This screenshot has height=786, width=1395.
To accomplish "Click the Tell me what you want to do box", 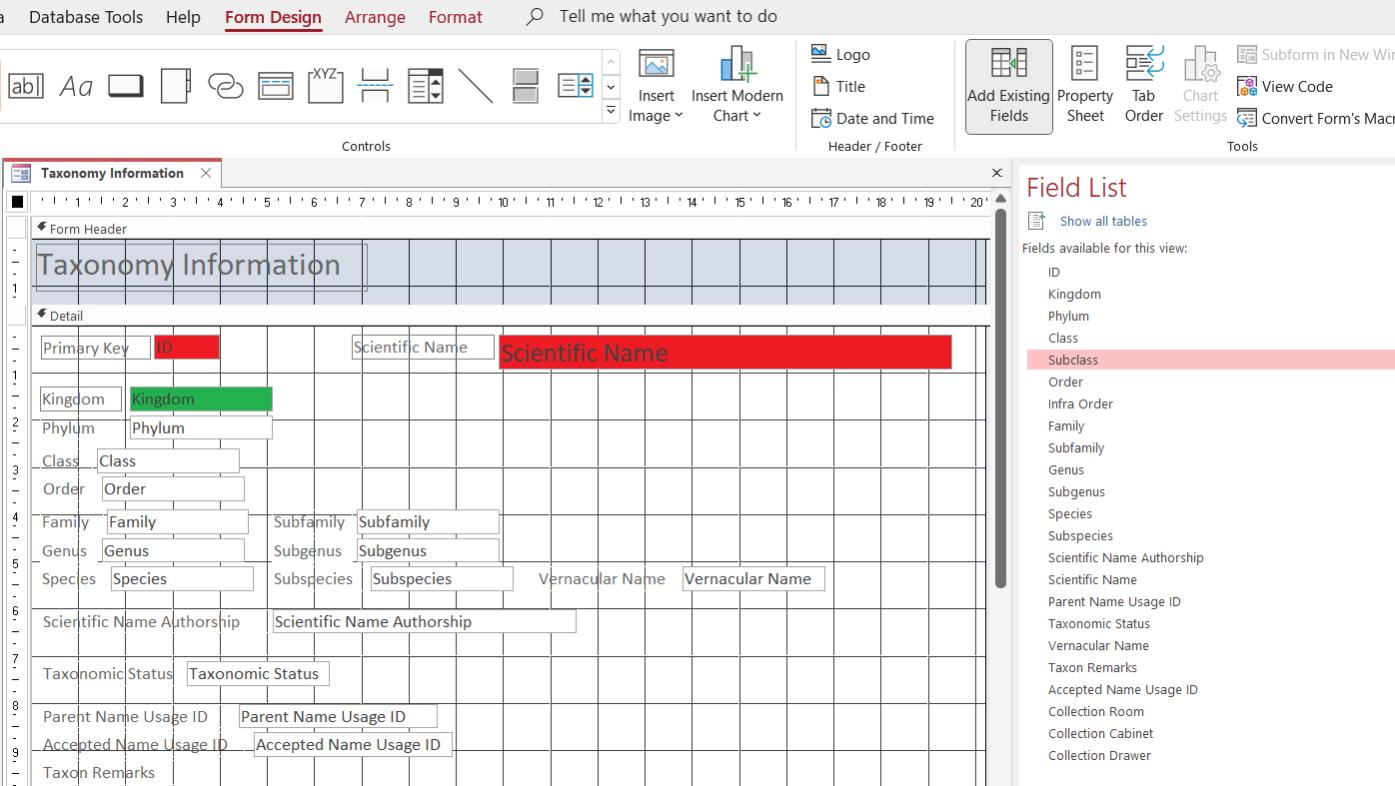I will tap(668, 17).
